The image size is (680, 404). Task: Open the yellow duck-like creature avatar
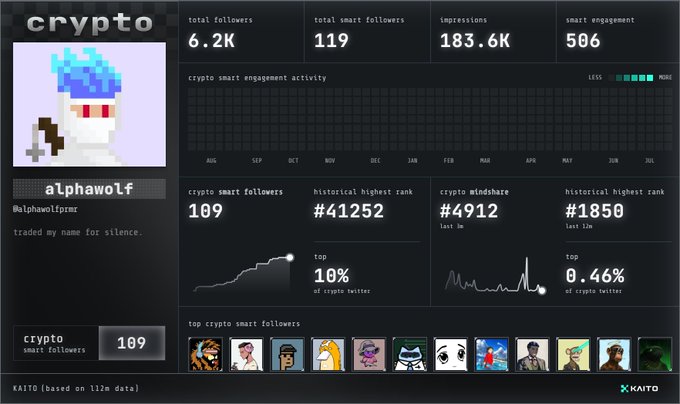point(328,354)
